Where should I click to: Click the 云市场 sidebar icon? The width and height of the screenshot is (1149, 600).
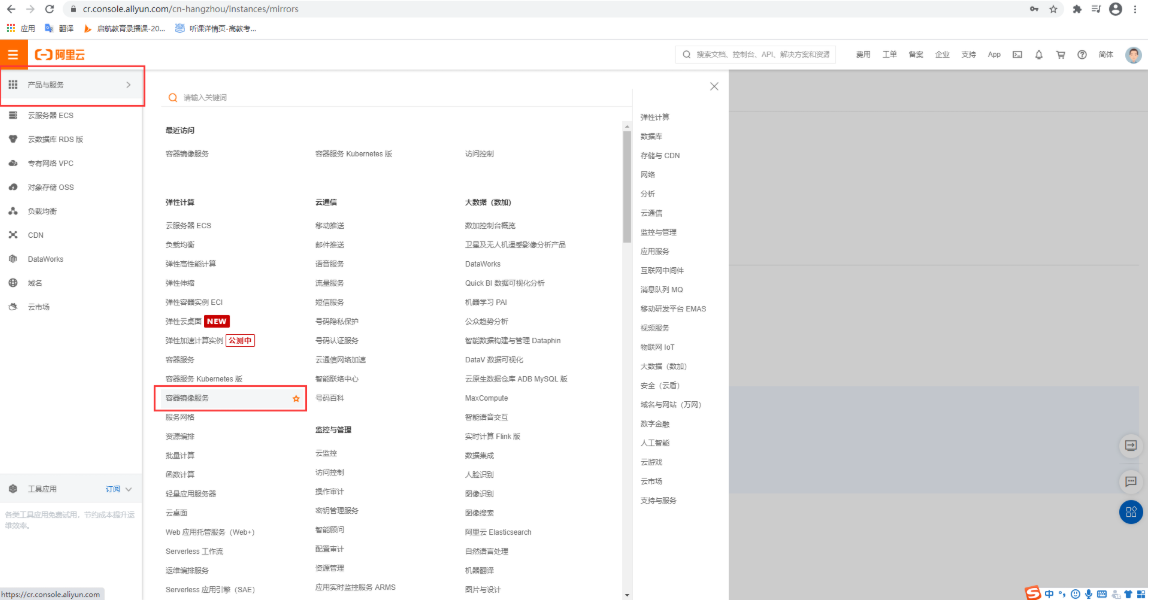[13, 307]
